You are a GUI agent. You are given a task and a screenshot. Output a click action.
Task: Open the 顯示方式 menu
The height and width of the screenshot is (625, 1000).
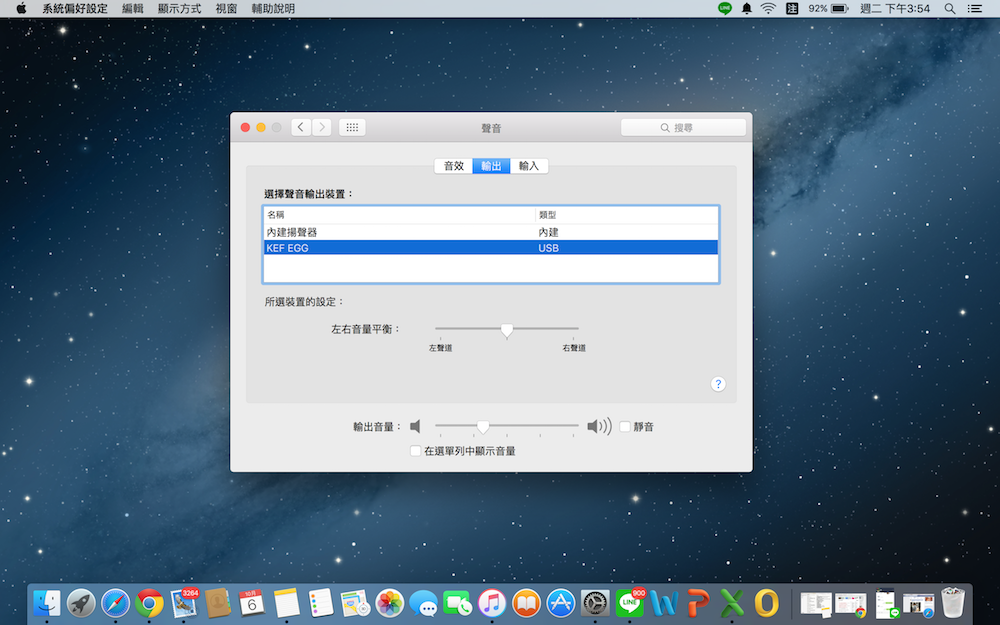click(x=179, y=8)
